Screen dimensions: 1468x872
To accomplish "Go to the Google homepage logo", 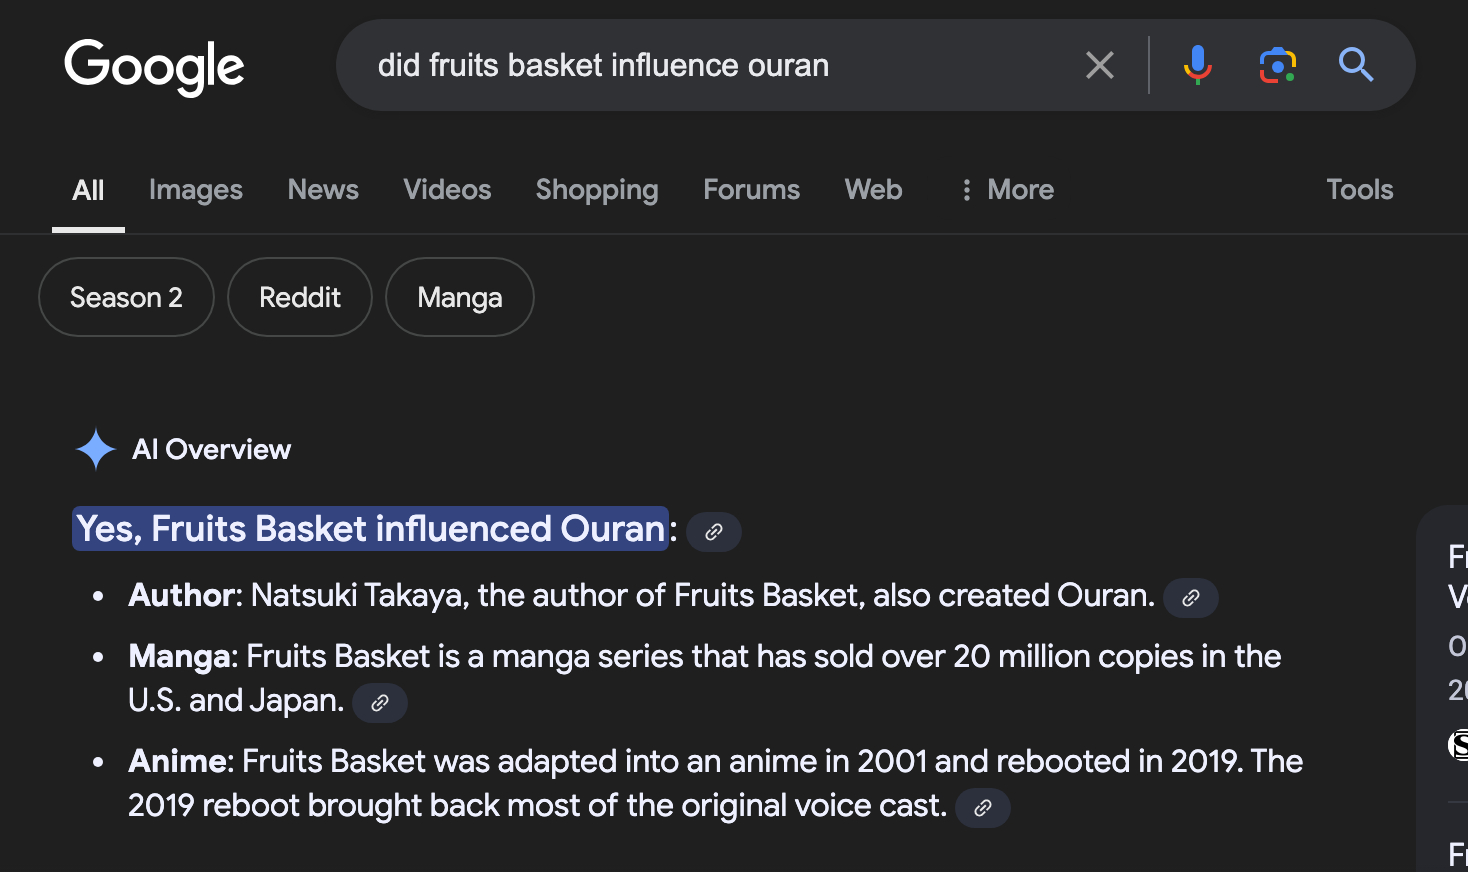I will point(154,67).
